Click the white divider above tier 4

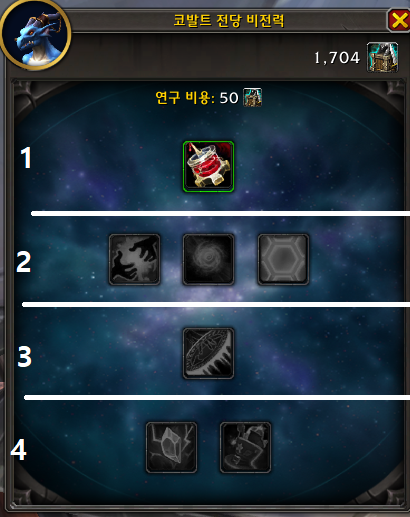[217, 397]
